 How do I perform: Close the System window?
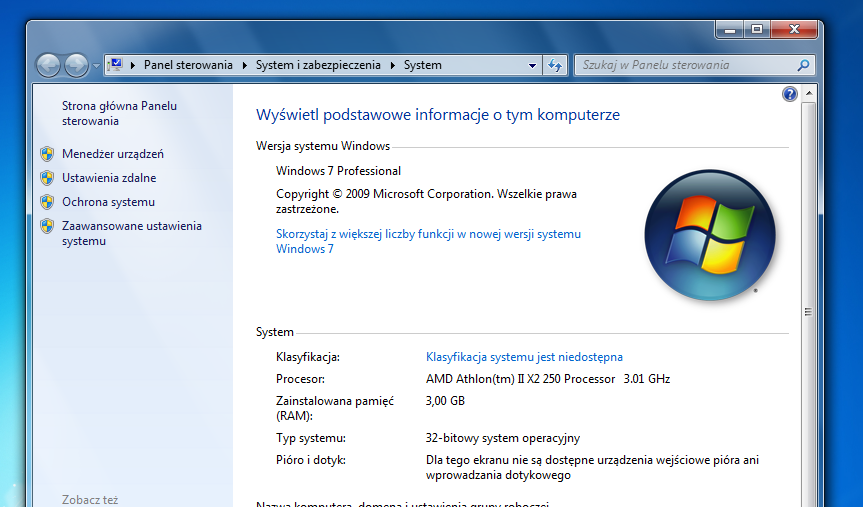[x=794, y=30]
